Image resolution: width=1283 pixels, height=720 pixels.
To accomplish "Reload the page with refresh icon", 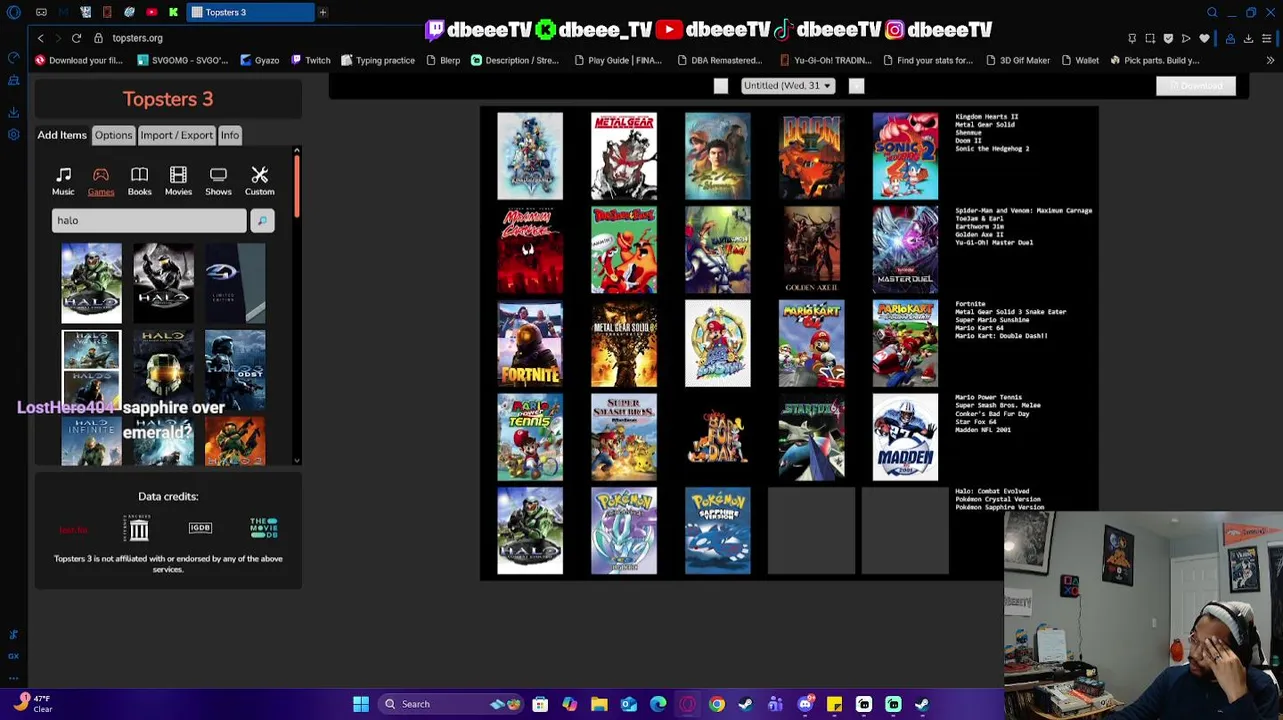I will [76, 38].
